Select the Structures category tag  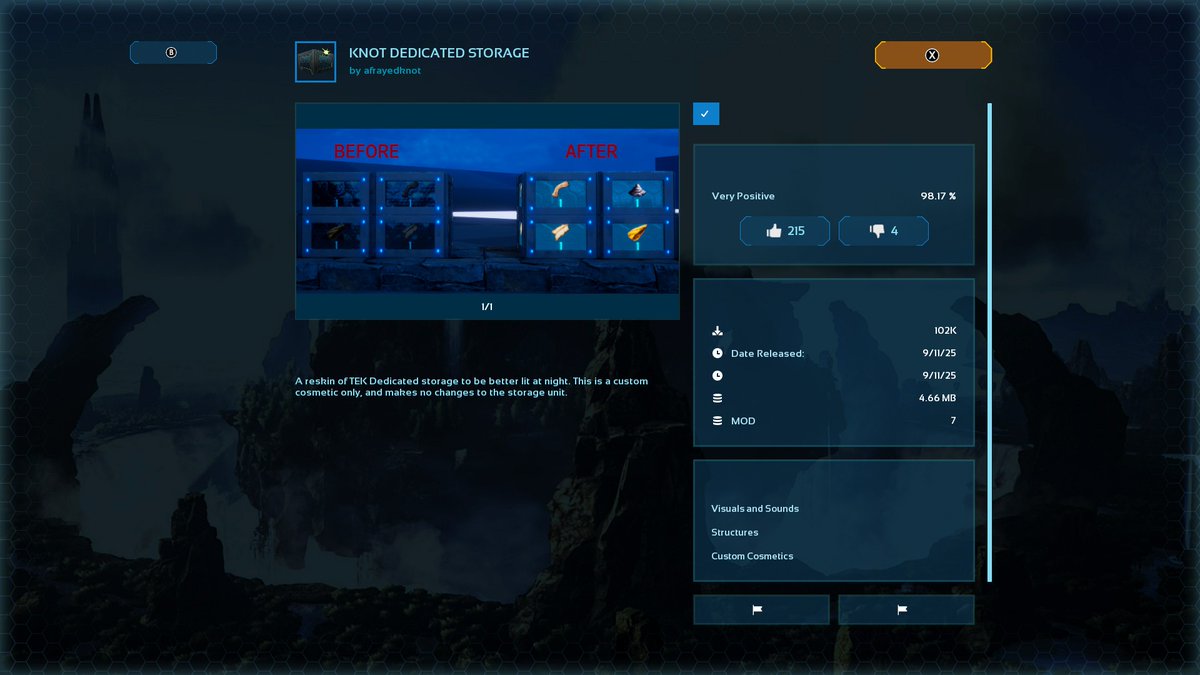click(x=735, y=533)
